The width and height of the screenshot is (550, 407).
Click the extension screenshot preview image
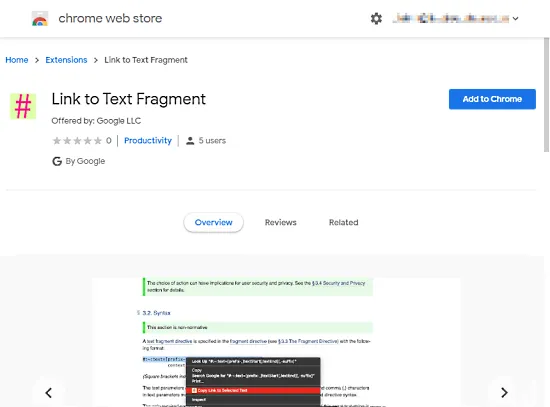[x=276, y=342]
